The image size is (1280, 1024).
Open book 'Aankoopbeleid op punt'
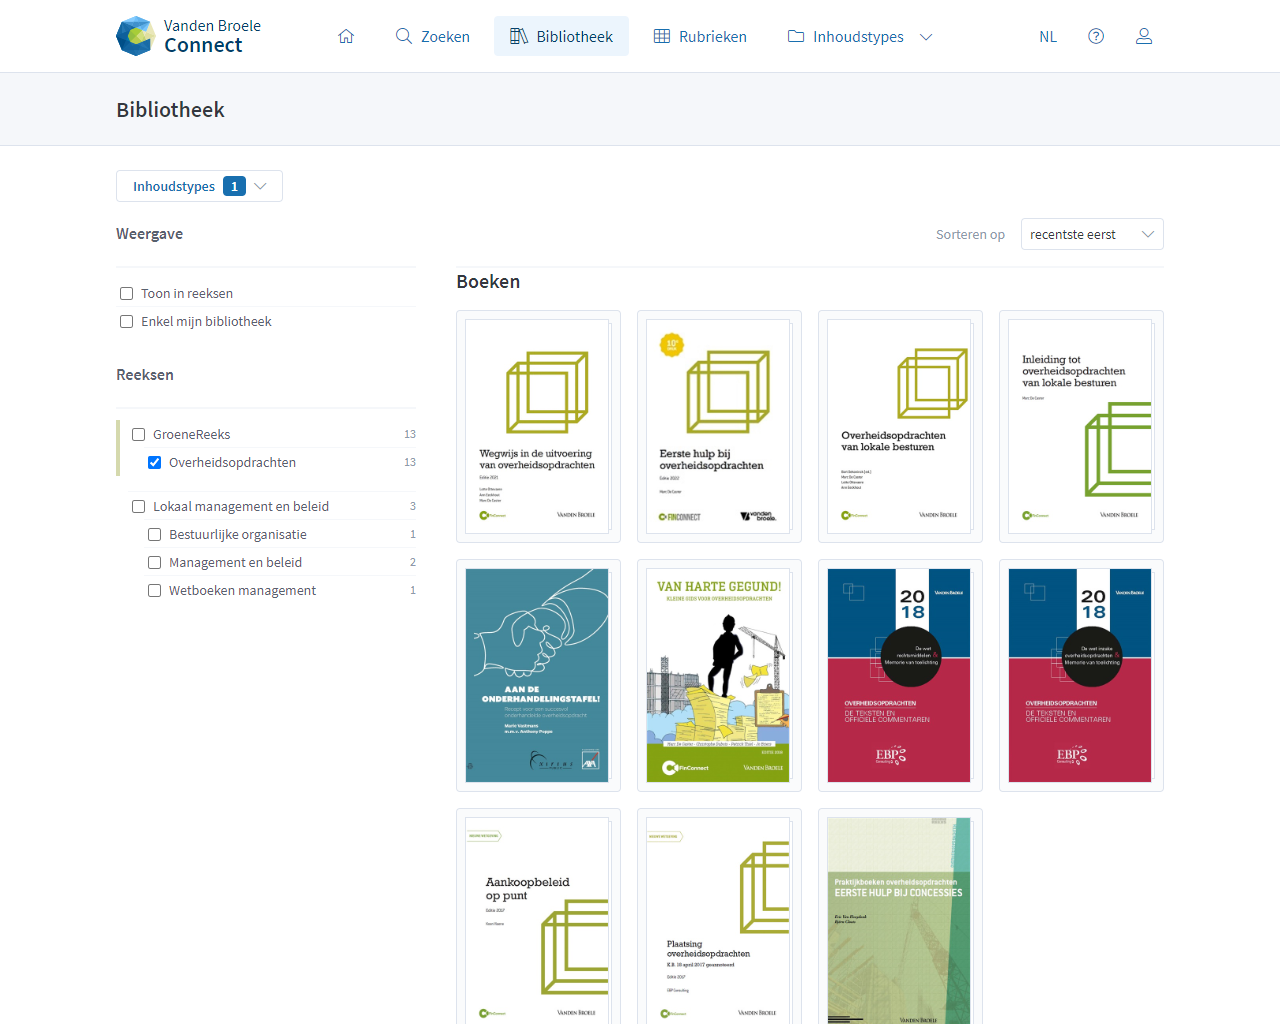[x=538, y=917]
